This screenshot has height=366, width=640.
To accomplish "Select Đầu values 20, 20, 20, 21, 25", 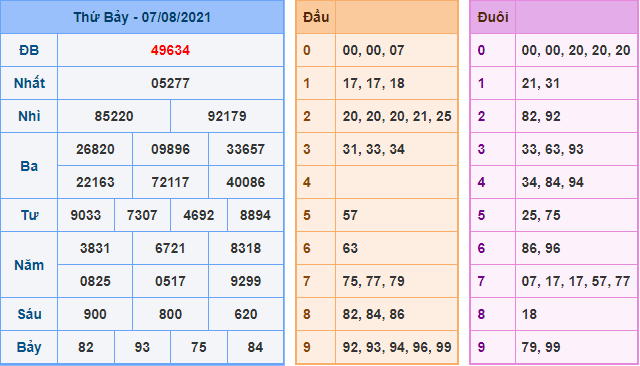I will pyautogui.click(x=397, y=116).
